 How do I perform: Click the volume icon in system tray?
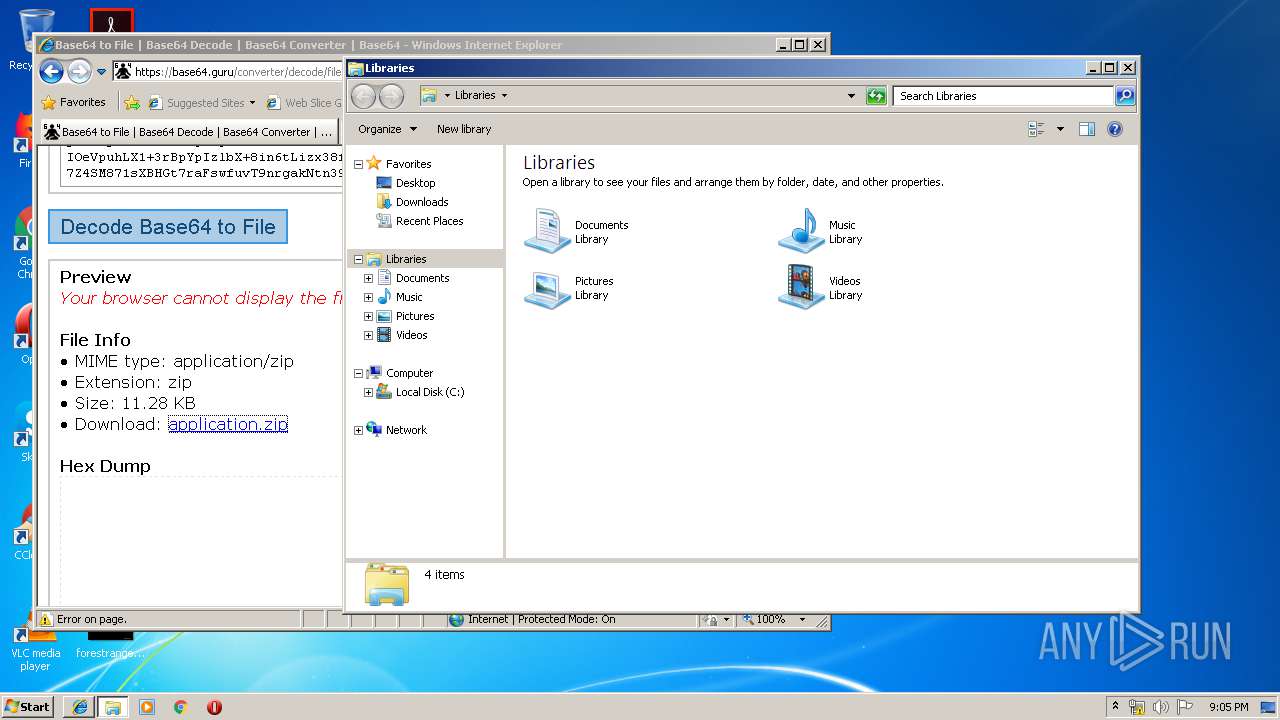[x=1161, y=707]
